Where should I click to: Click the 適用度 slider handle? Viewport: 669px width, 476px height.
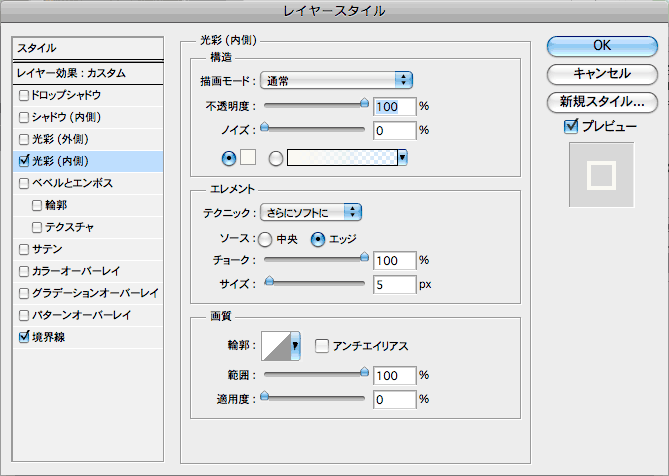265,396
